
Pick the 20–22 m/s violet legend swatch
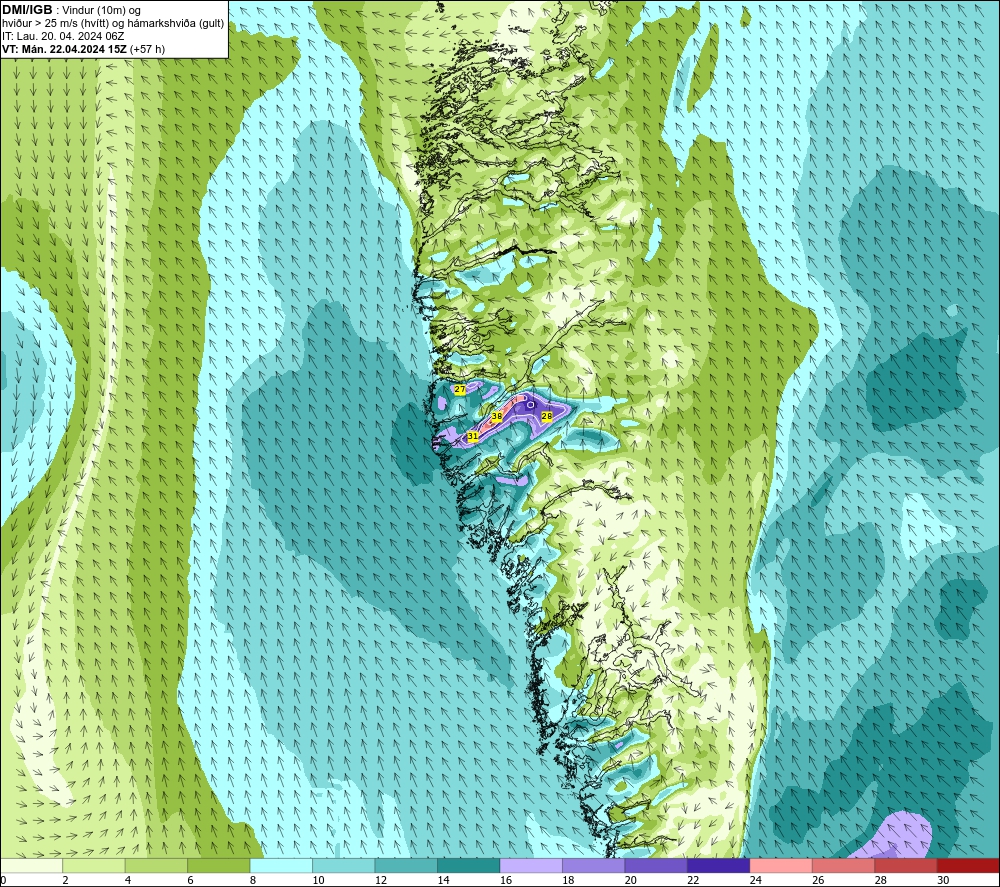656,865
